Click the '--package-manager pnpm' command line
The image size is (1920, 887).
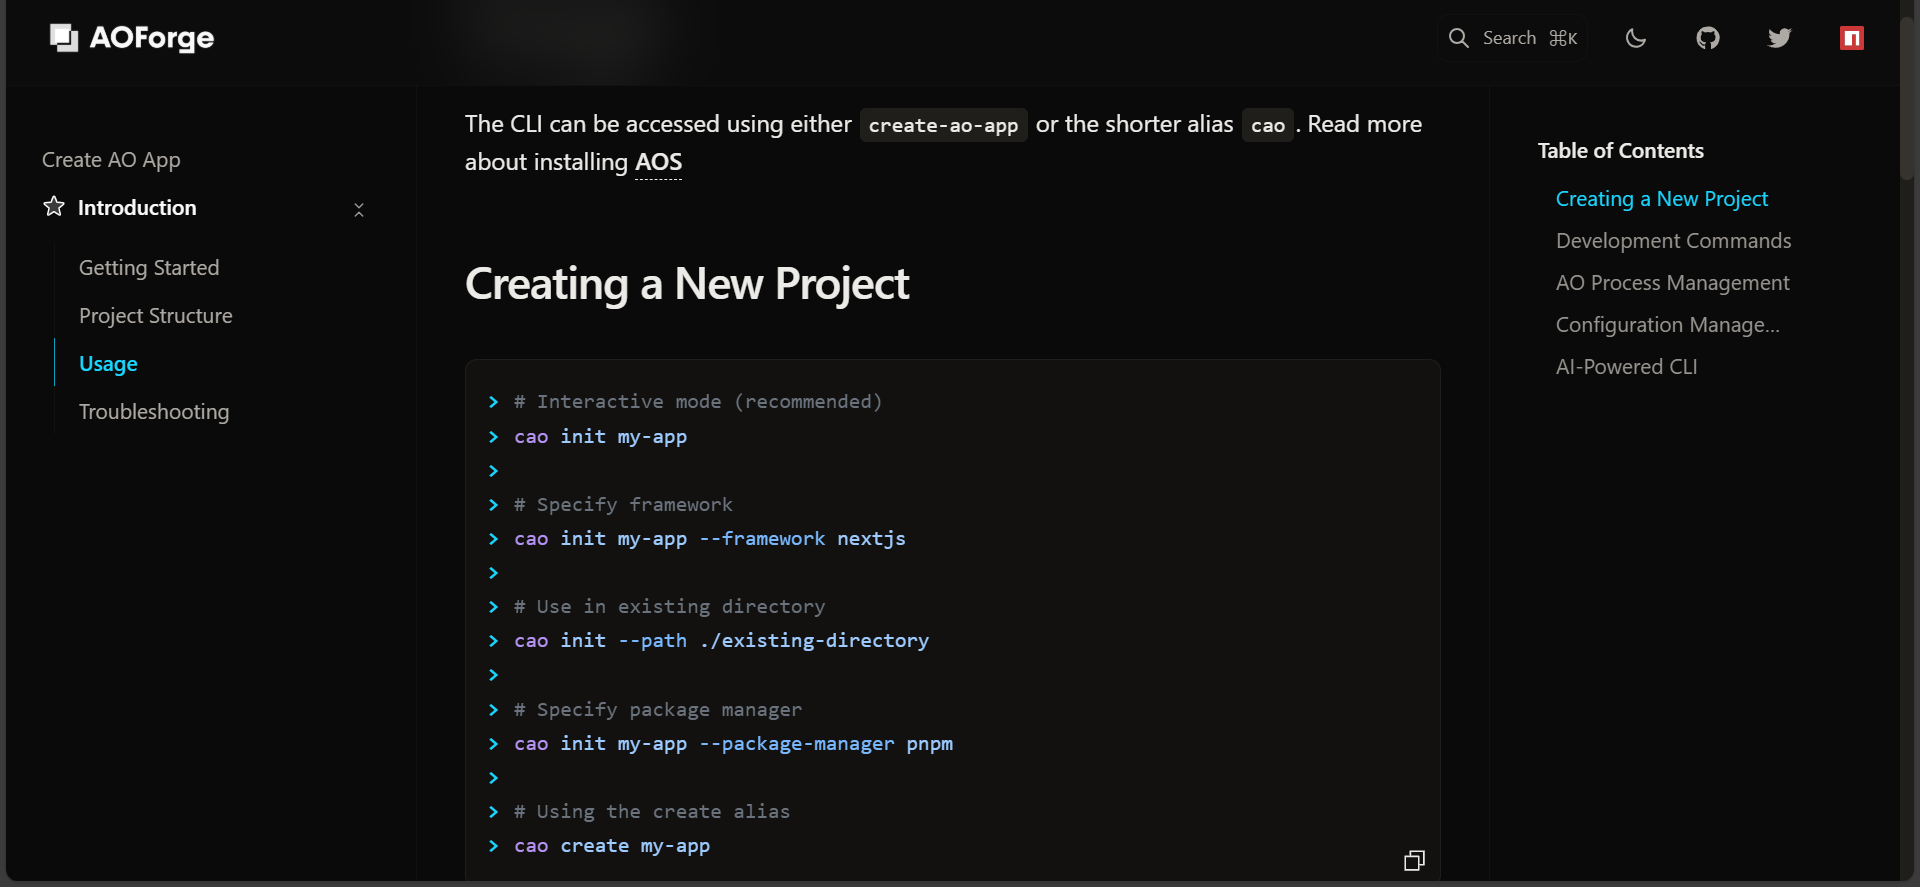click(733, 744)
